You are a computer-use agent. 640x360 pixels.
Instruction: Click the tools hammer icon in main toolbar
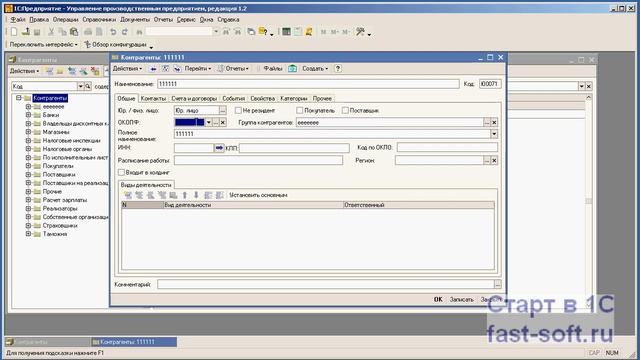pyautogui.click(x=360, y=31)
